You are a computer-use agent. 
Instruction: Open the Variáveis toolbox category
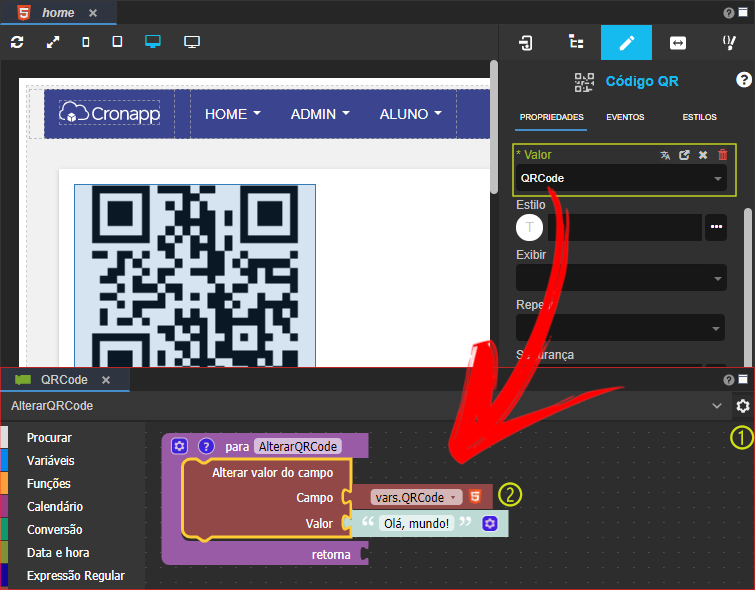click(51, 460)
